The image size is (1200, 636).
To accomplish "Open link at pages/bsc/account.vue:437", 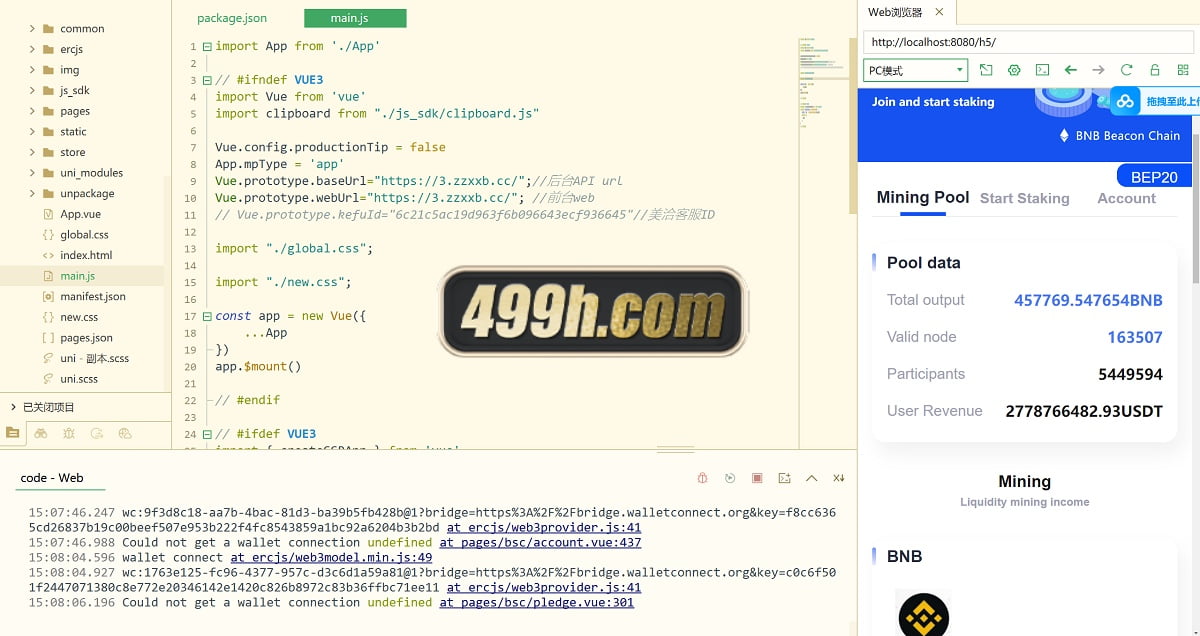I will pyautogui.click(x=540, y=542).
